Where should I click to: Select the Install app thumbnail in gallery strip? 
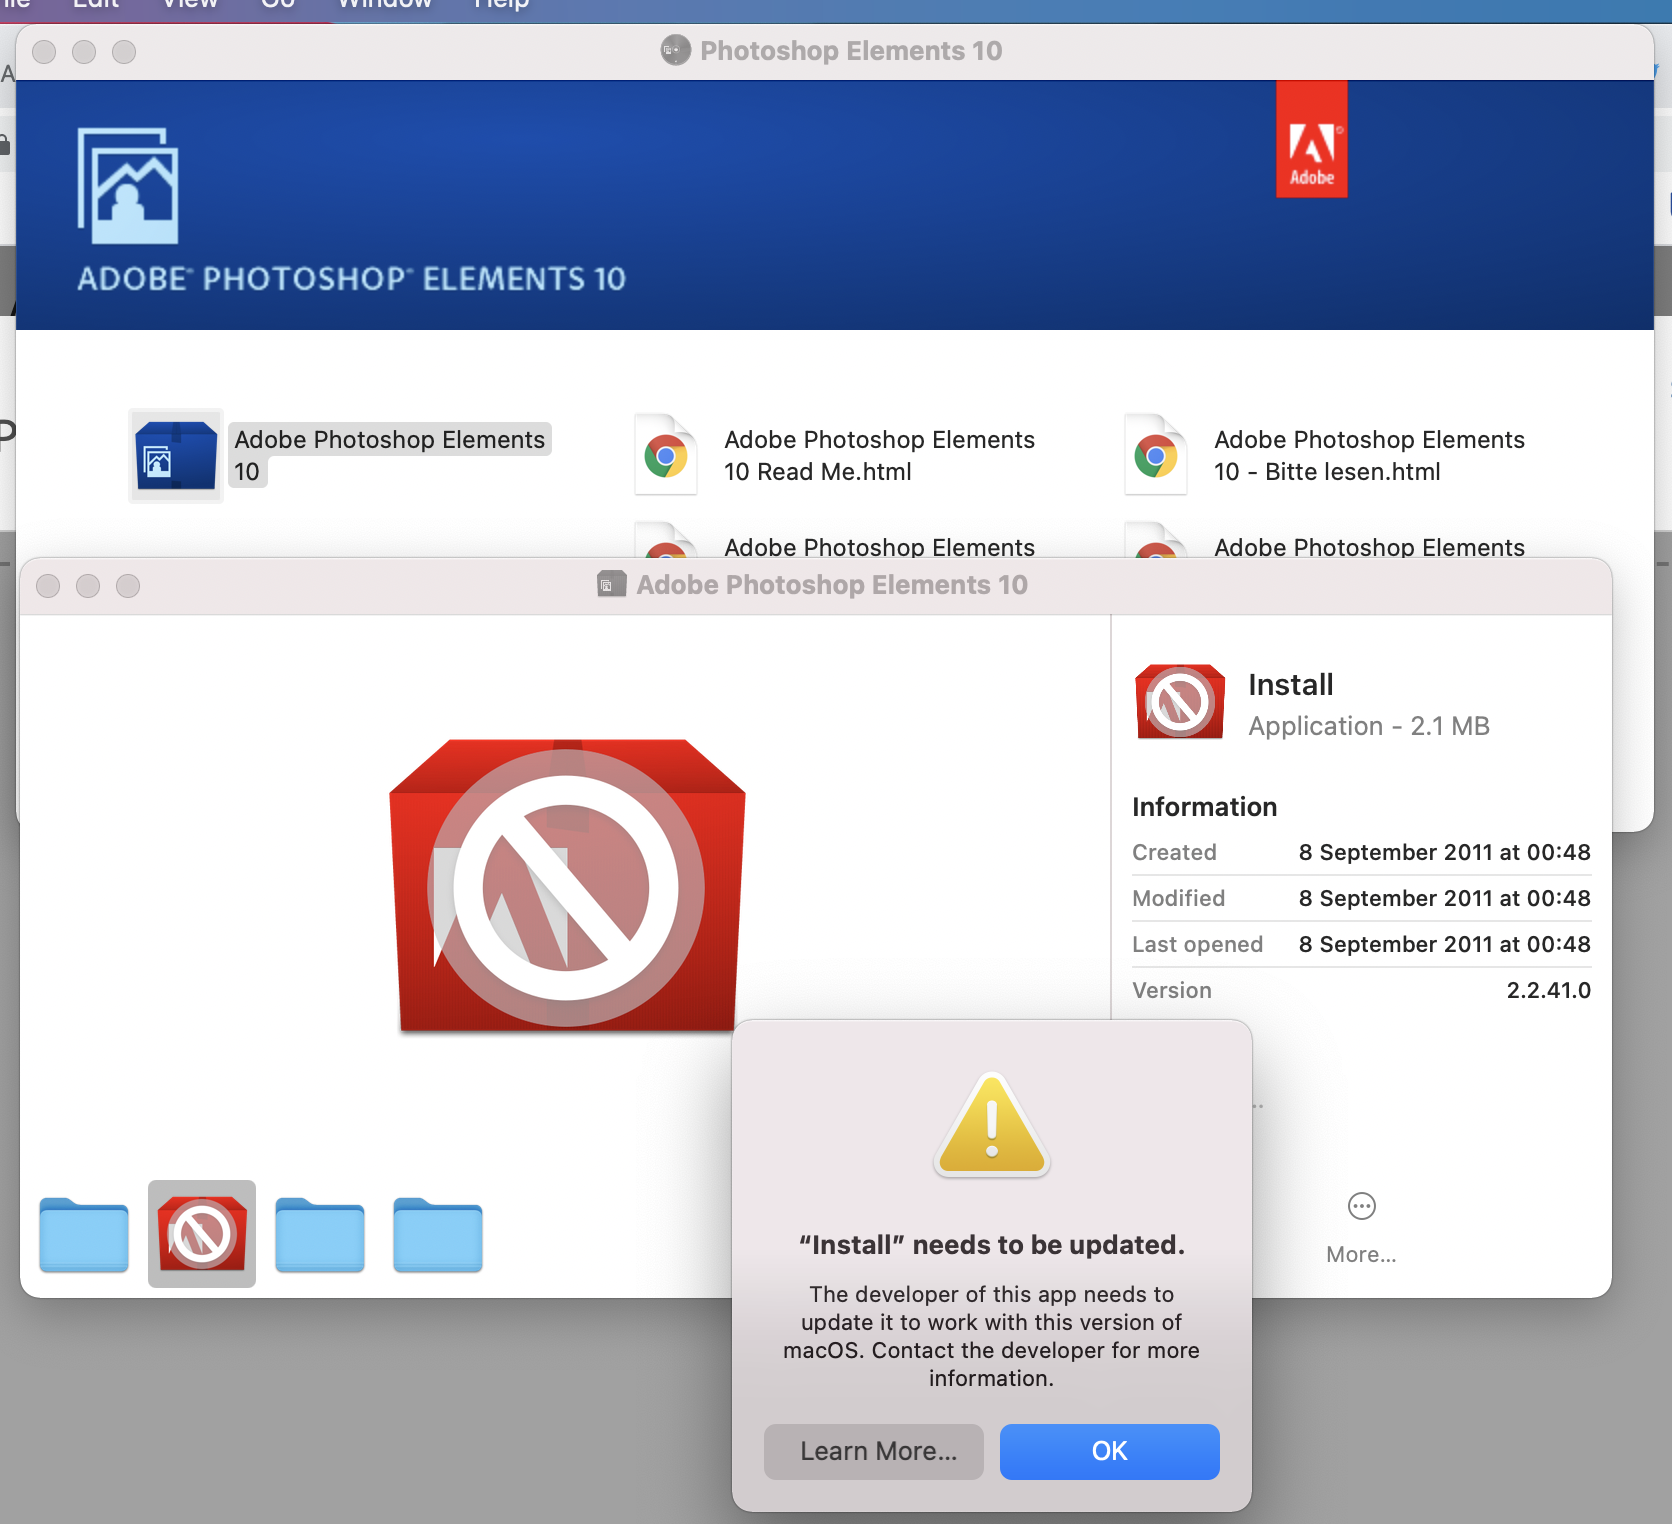point(202,1233)
